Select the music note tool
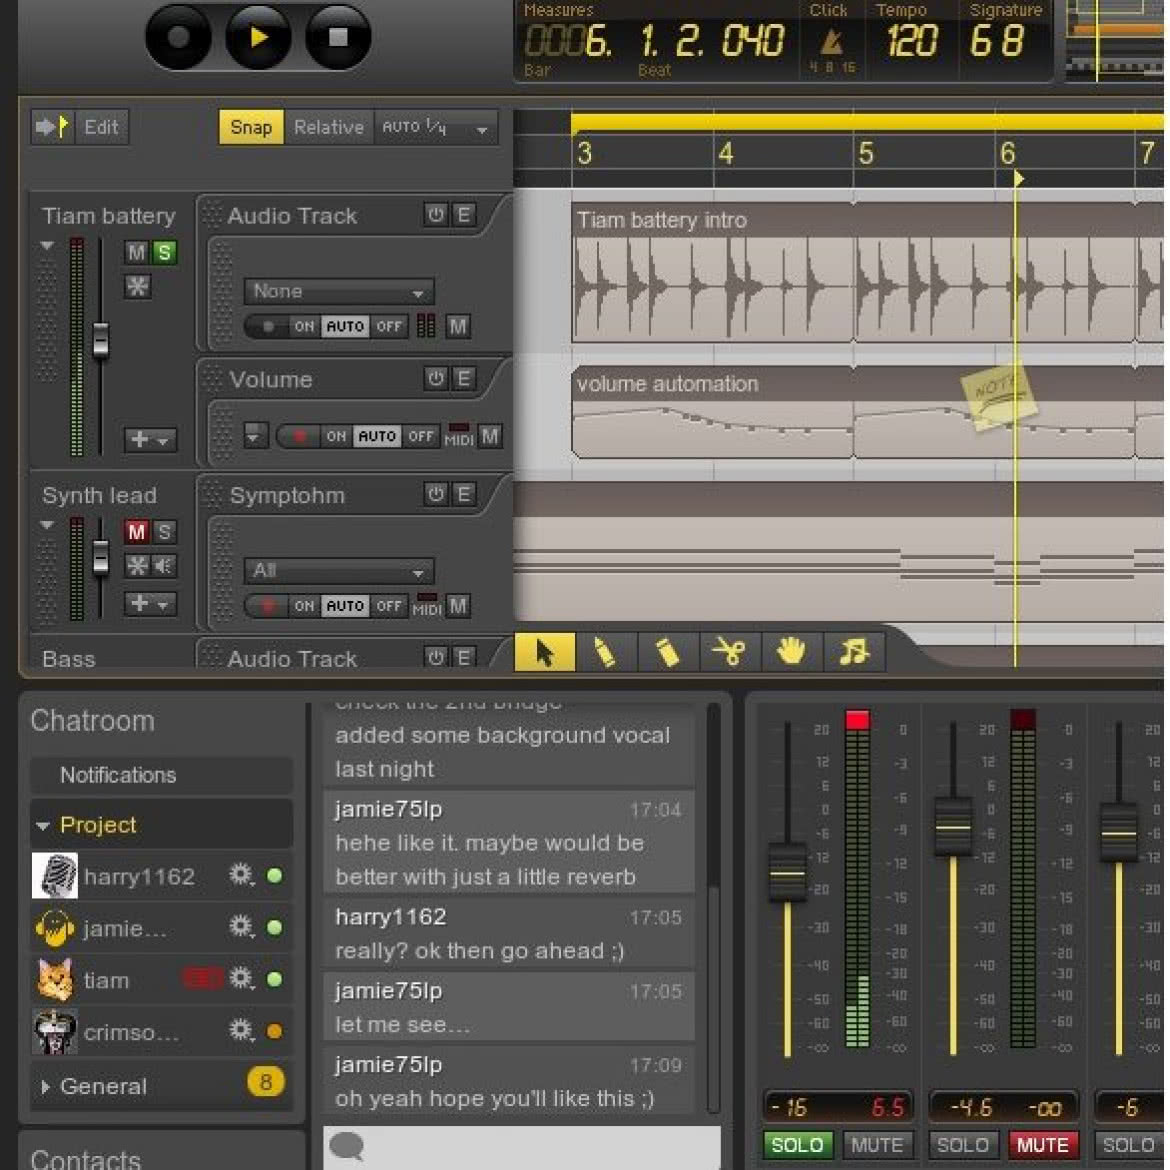This screenshot has width=1170, height=1170. 854,653
